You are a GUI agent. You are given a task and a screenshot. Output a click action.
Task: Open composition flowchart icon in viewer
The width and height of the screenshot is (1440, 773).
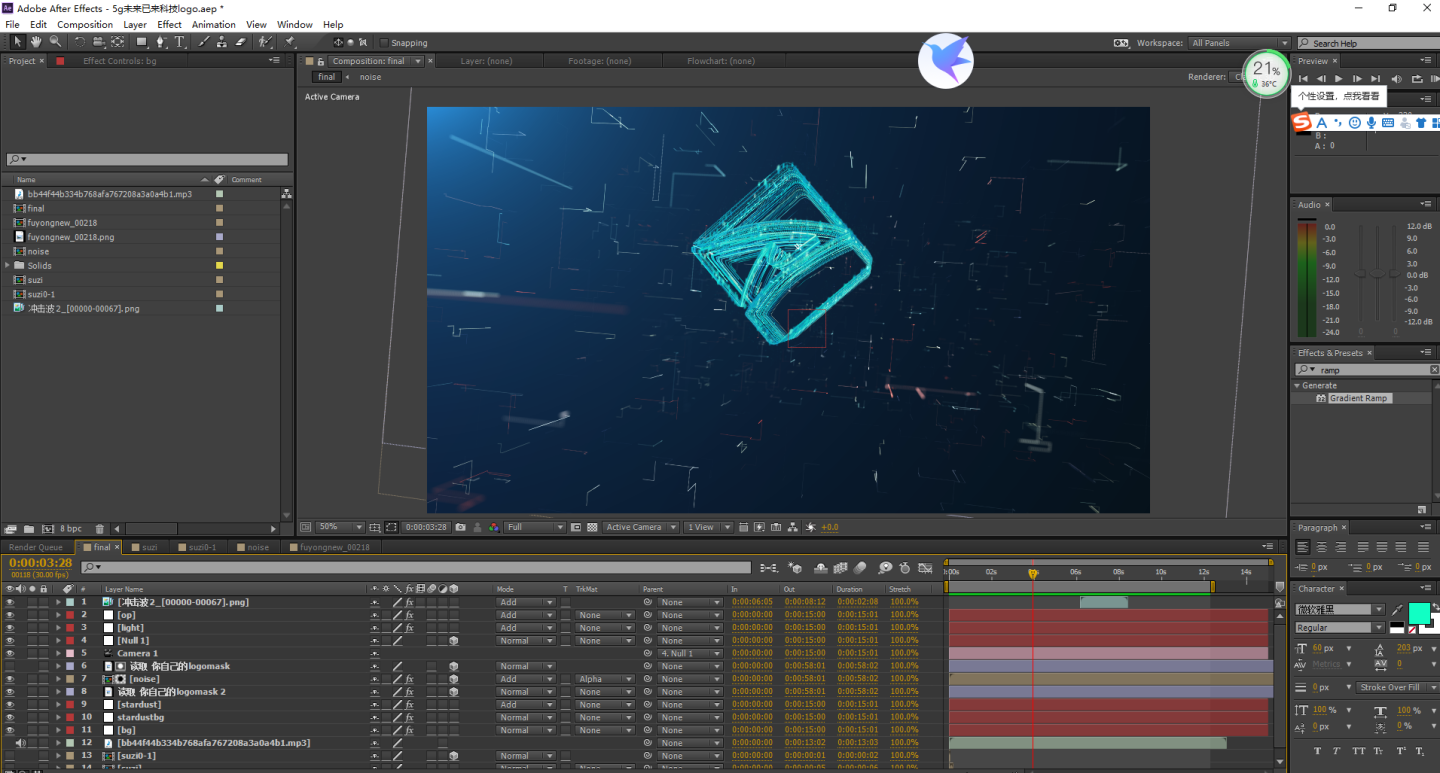tap(793, 527)
